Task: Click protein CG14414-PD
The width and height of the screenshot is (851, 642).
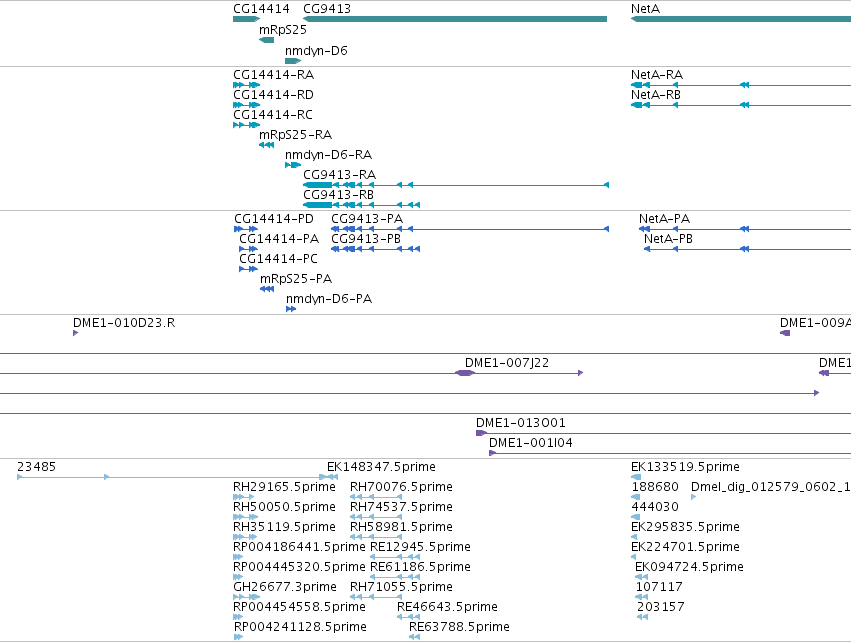Action: (246, 229)
